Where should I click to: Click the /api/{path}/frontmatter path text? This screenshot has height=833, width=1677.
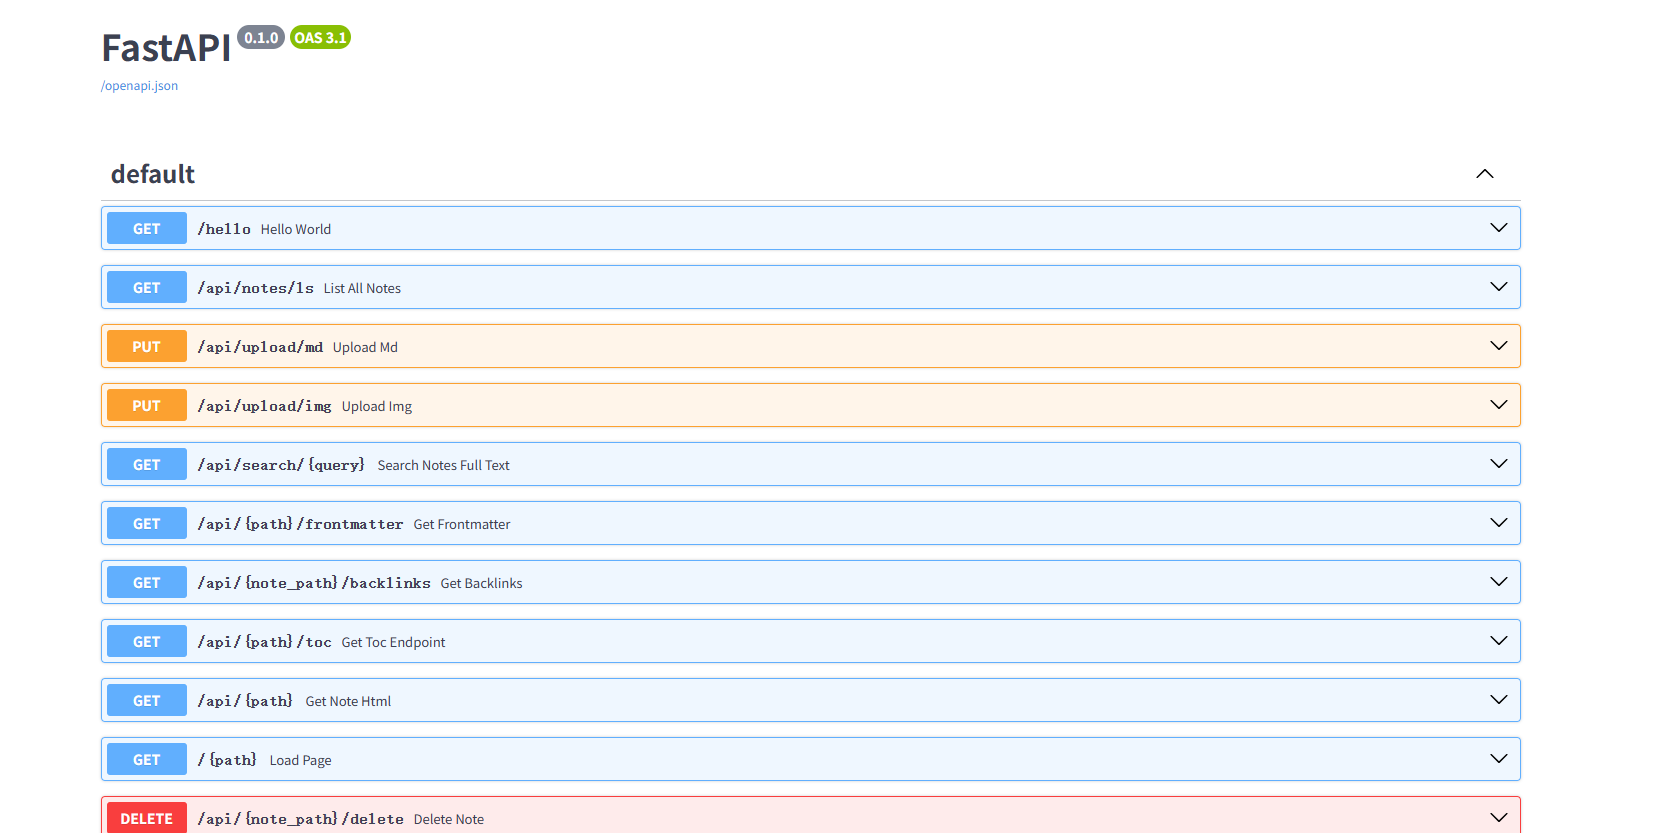click(300, 524)
